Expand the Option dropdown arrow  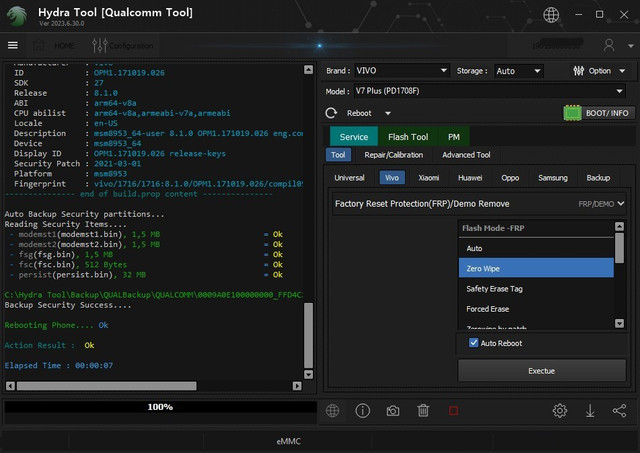[x=622, y=71]
